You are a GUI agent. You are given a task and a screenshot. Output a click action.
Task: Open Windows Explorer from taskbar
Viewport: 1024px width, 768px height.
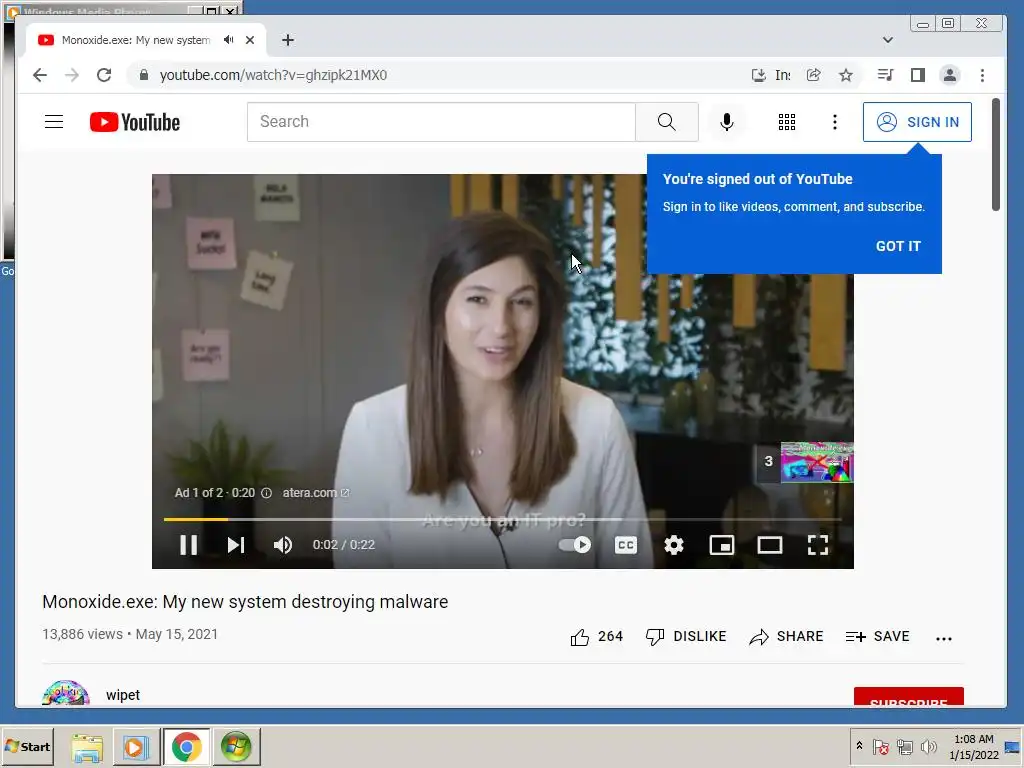click(x=87, y=747)
